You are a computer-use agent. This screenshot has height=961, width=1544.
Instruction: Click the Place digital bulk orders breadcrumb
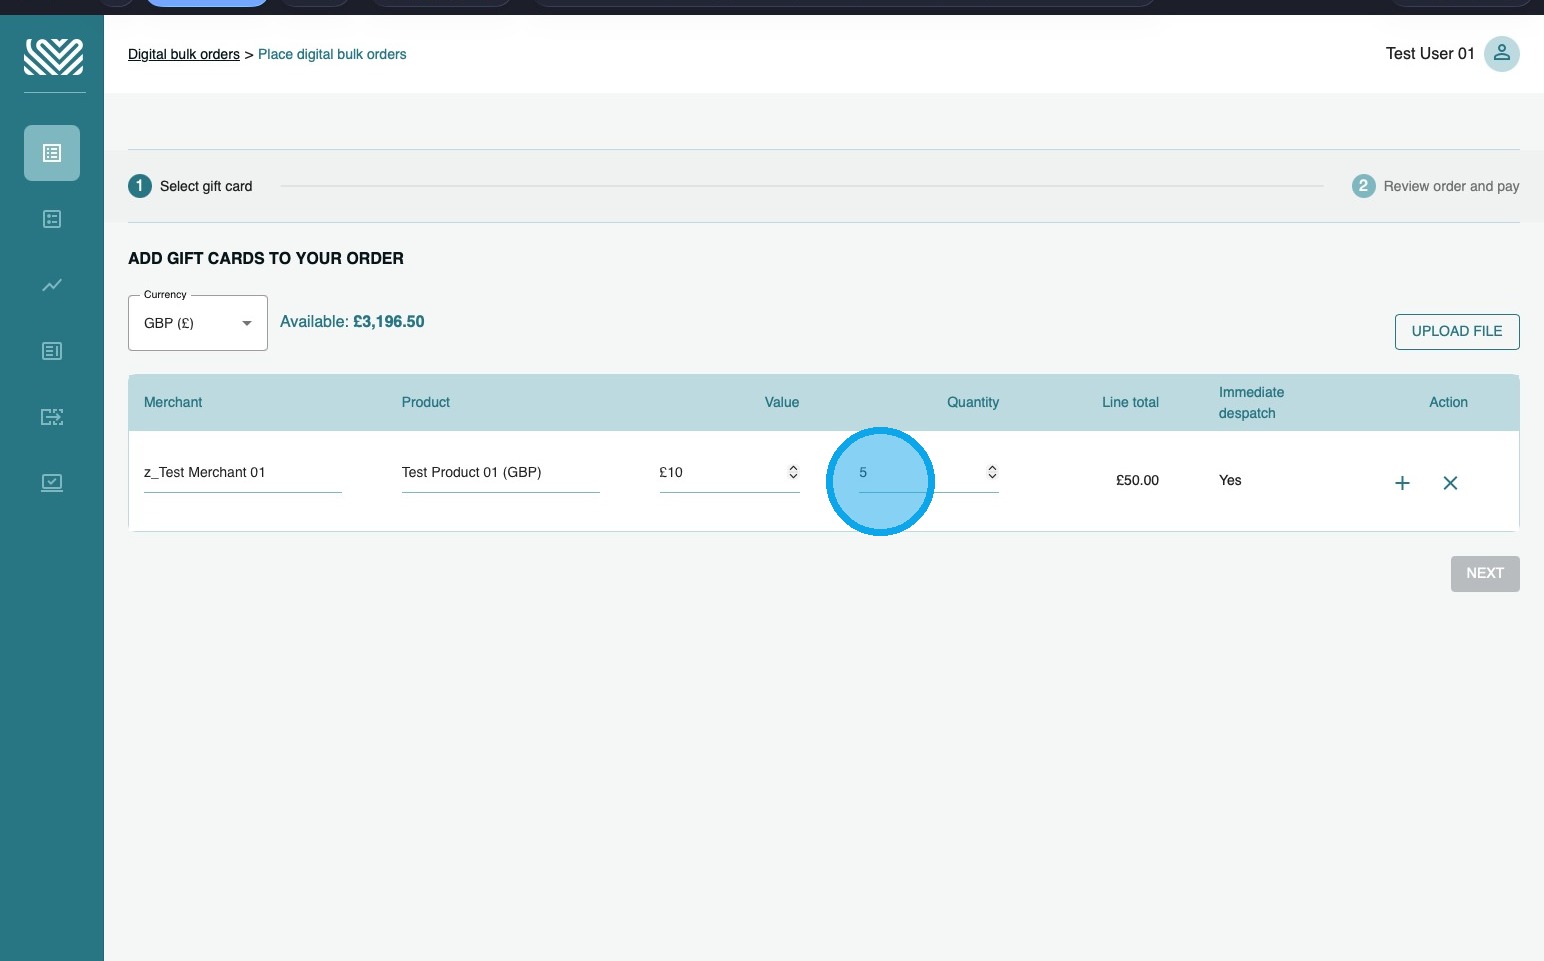[332, 54]
